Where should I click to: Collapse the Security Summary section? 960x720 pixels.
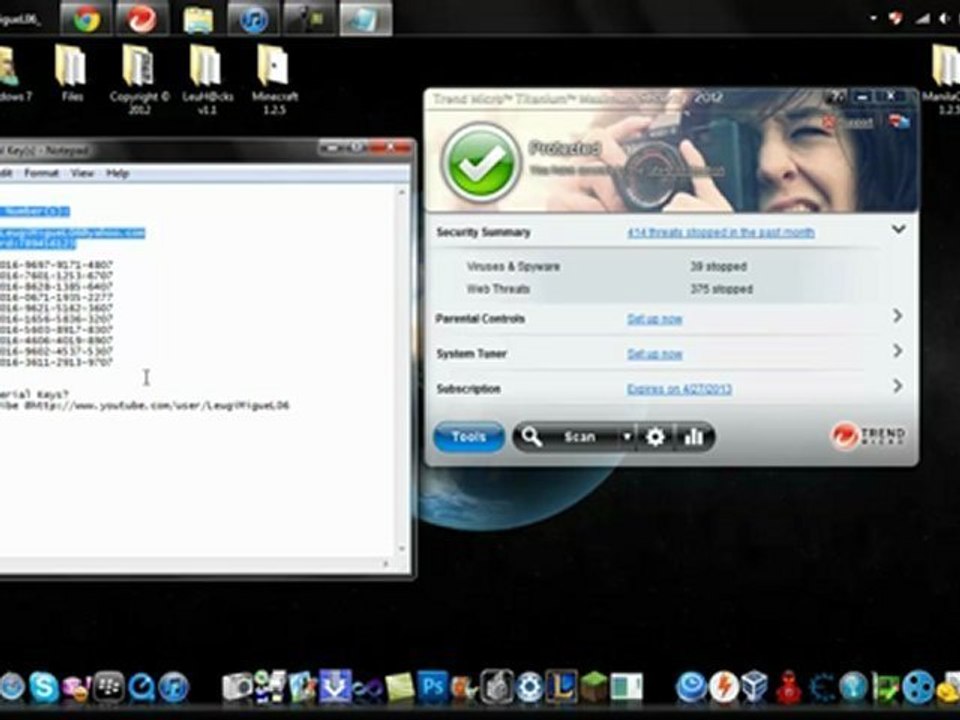[x=898, y=230]
